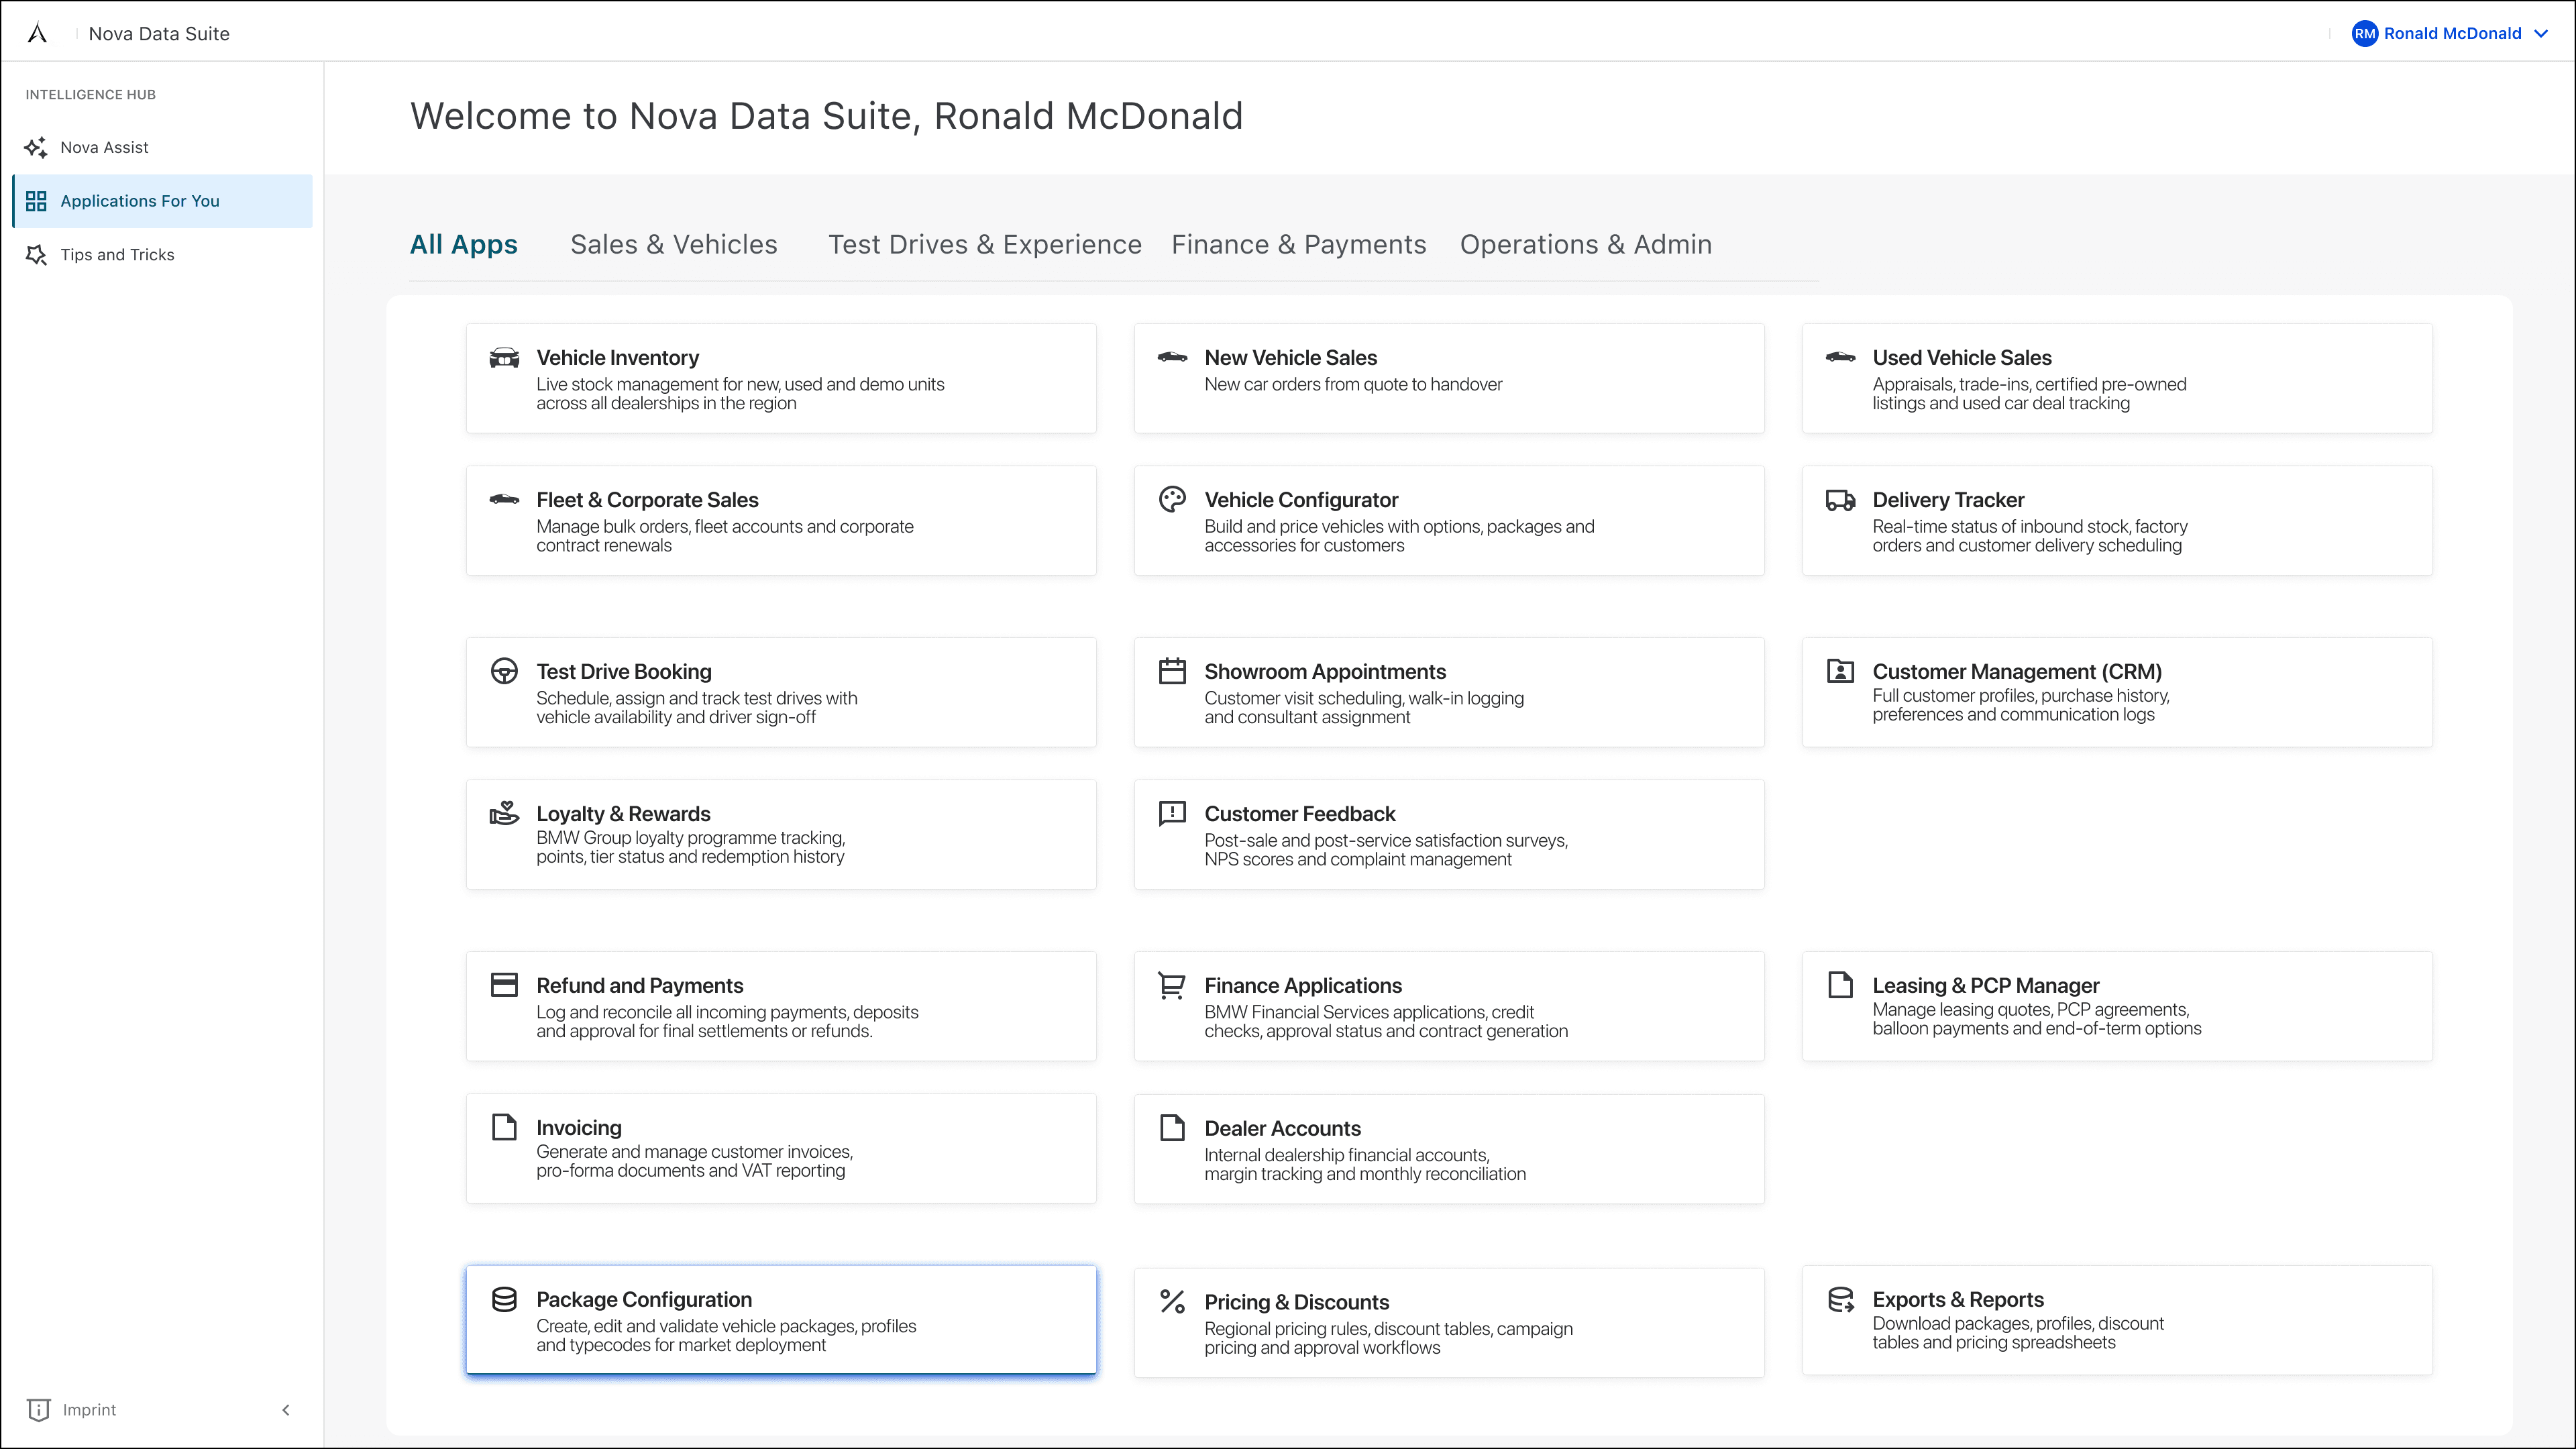The width and height of the screenshot is (2576, 1449).
Task: Open the Package Configuration app card
Action: pyautogui.click(x=780, y=1320)
